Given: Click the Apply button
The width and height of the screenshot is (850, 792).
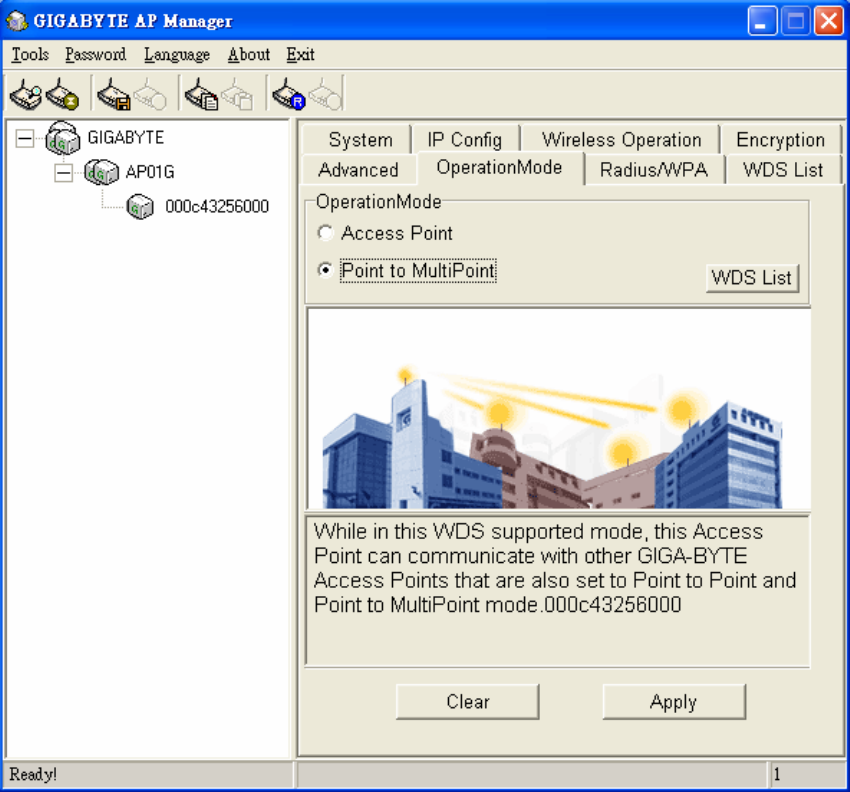Looking at the screenshot, I should click(x=674, y=701).
